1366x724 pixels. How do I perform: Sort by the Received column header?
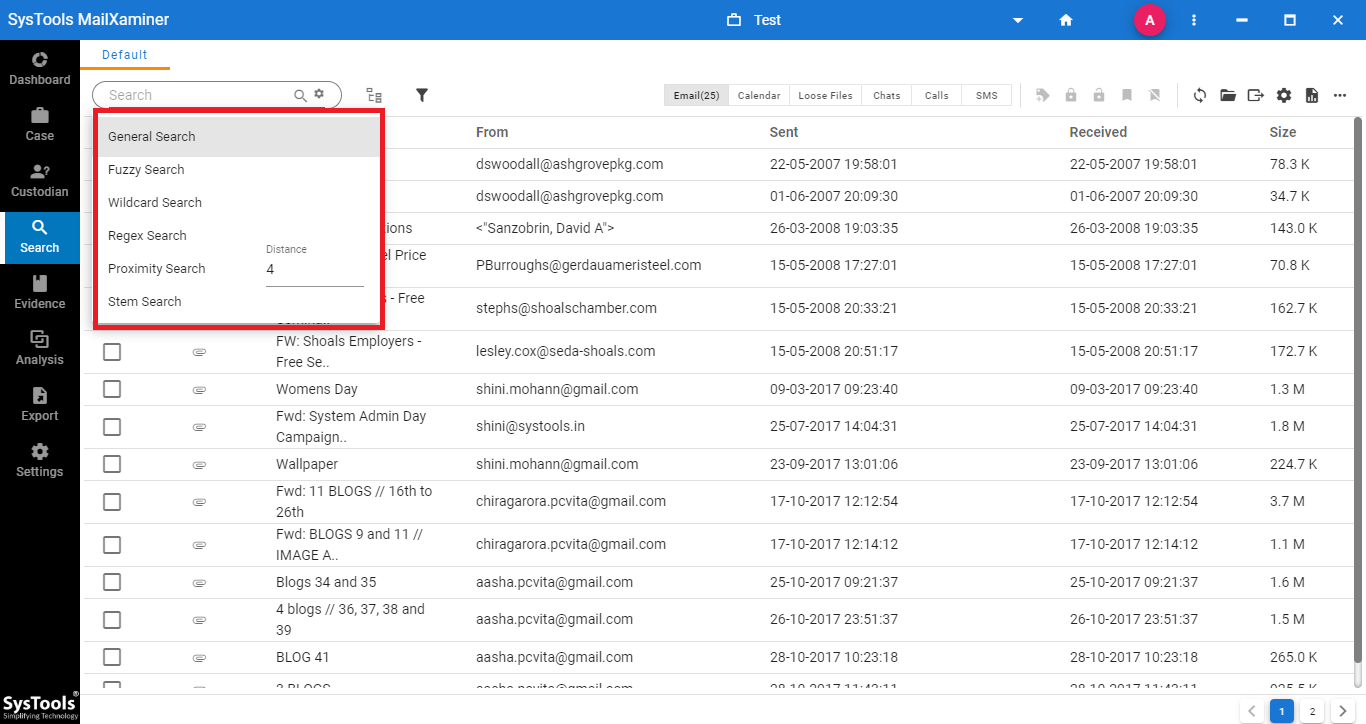[x=1098, y=132]
